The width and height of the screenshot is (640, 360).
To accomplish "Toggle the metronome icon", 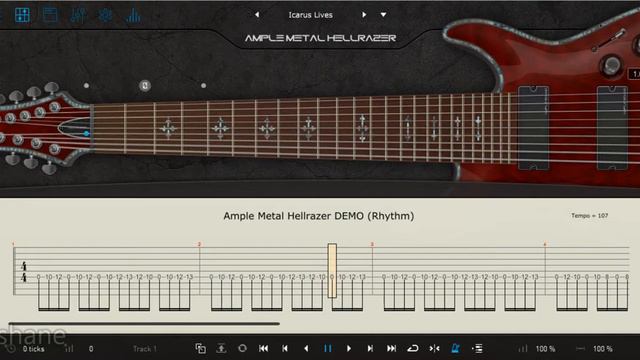I will pyautogui.click(x=456, y=349).
